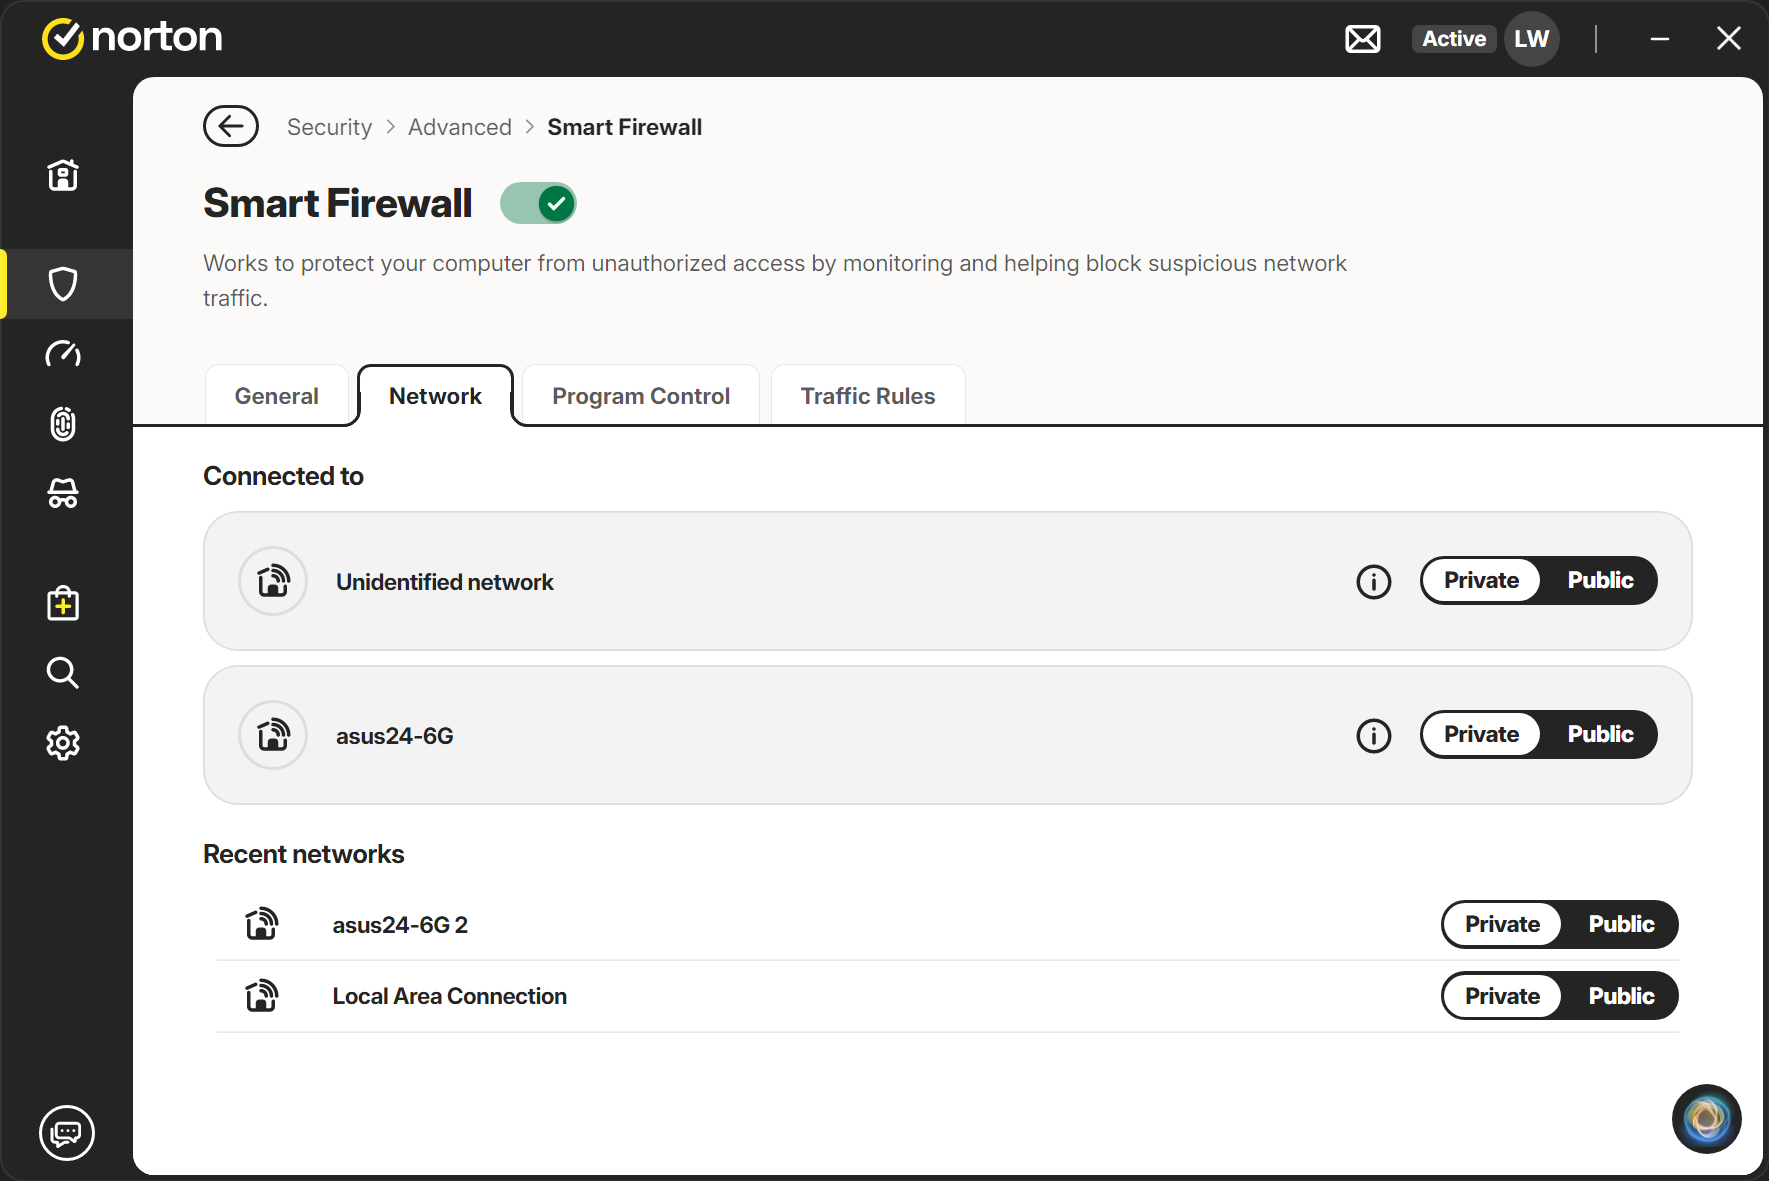Click the Local Area Connection network icon

[x=262, y=996]
